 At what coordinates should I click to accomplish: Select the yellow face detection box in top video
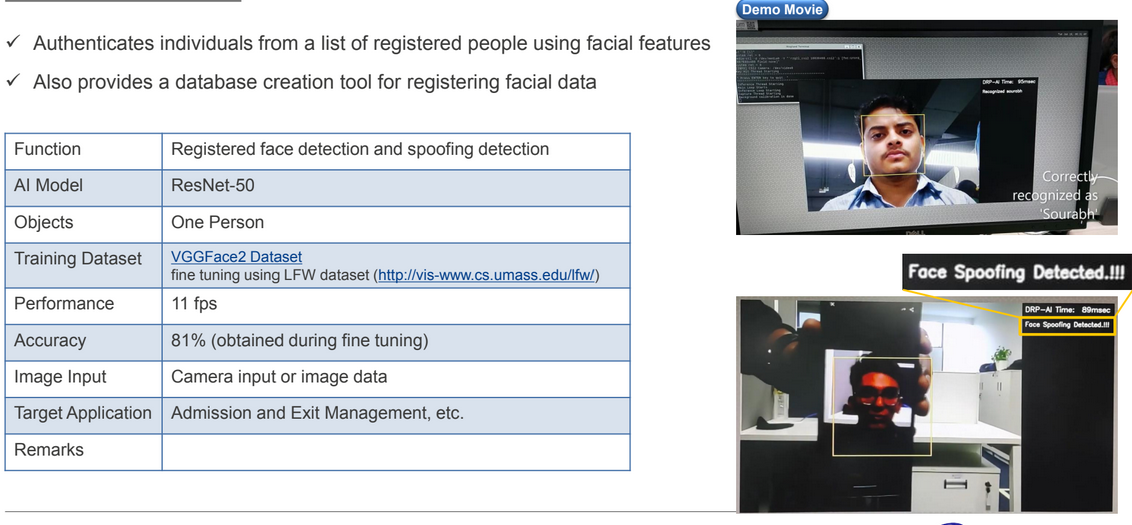pos(894,145)
